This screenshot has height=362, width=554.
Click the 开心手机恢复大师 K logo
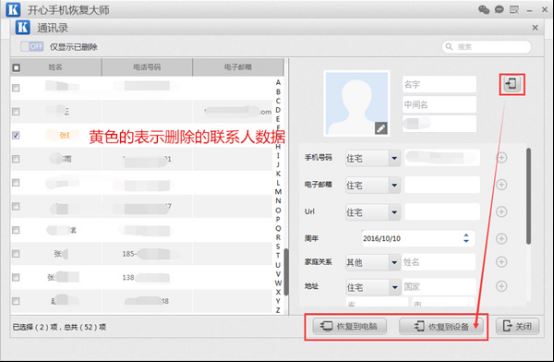point(13,10)
